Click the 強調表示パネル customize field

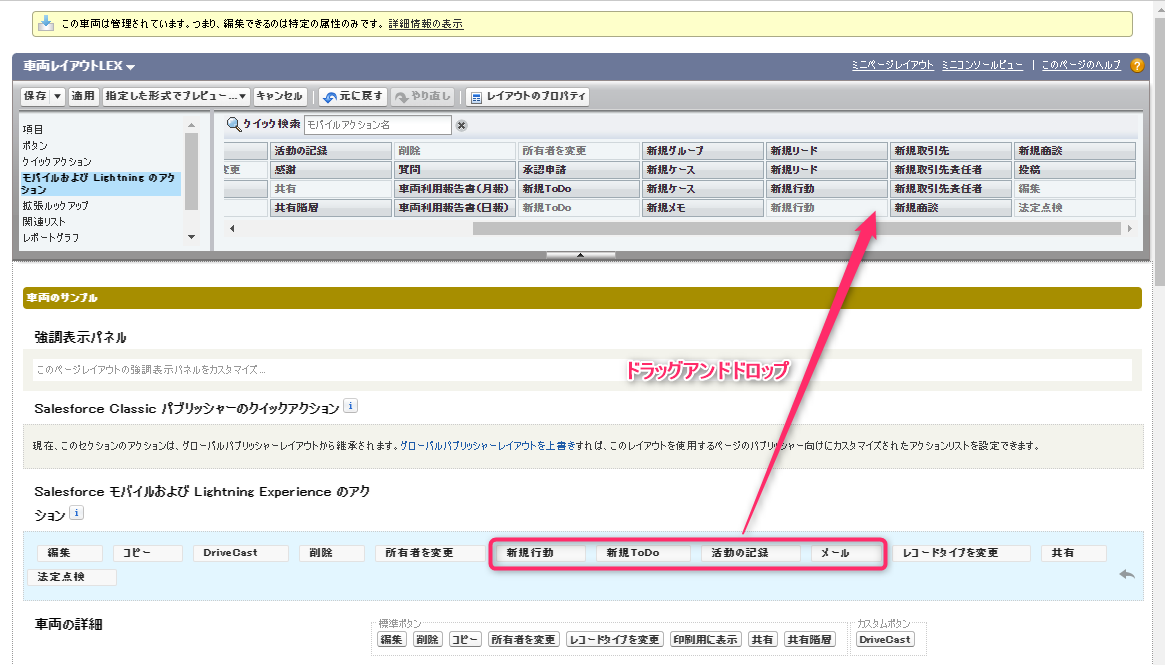coord(582,369)
